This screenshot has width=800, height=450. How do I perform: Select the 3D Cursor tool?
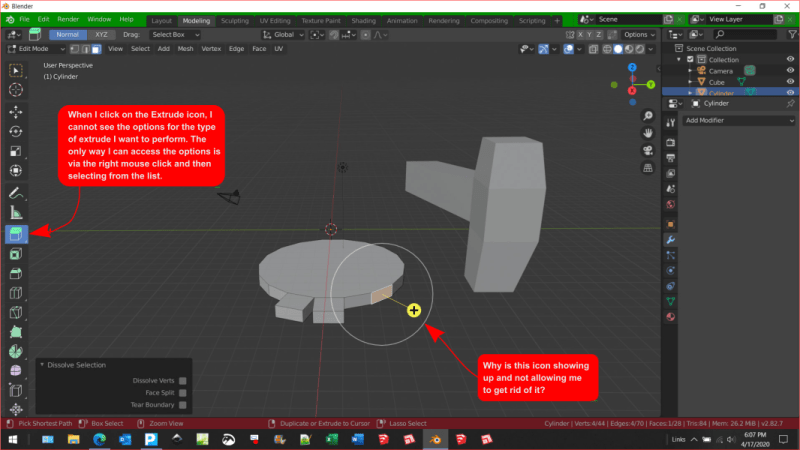click(x=16, y=90)
